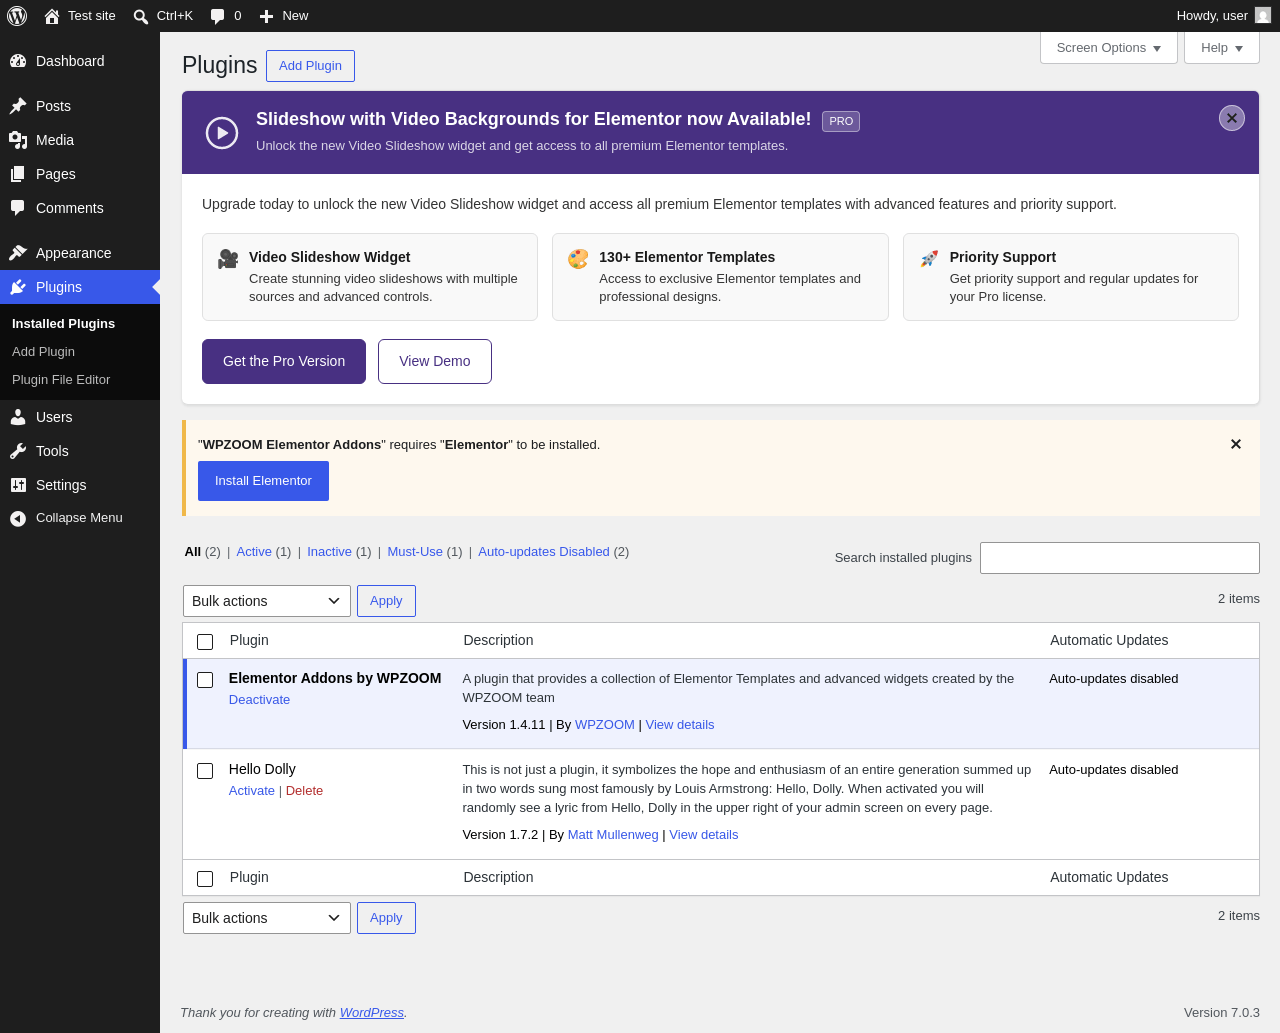Click the Install Elementor button
This screenshot has width=1280, height=1033.
coord(263,481)
